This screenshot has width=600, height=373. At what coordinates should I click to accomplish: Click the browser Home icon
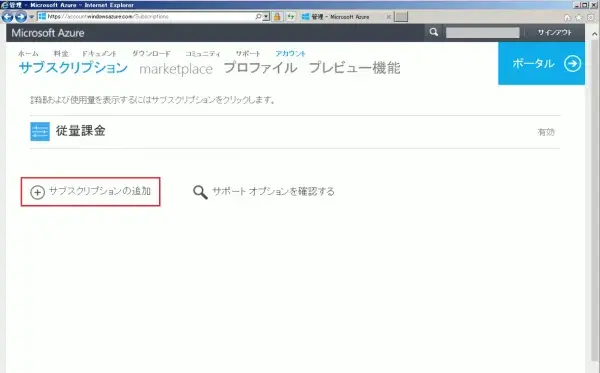pyautogui.click(x=567, y=17)
